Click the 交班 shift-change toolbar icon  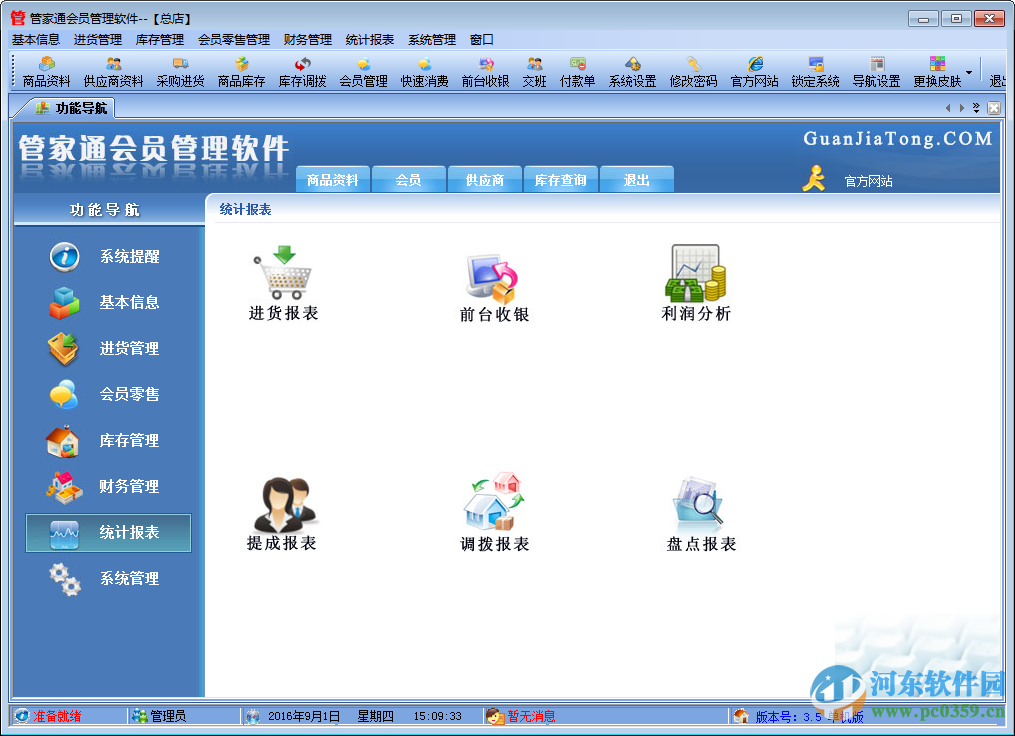[x=535, y=72]
